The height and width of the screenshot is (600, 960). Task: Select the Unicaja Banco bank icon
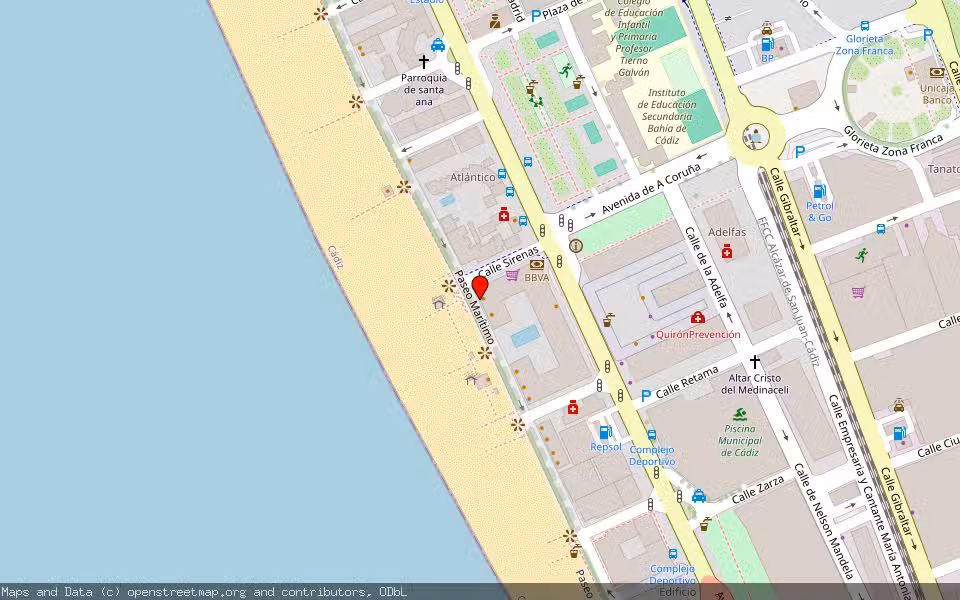[937, 73]
